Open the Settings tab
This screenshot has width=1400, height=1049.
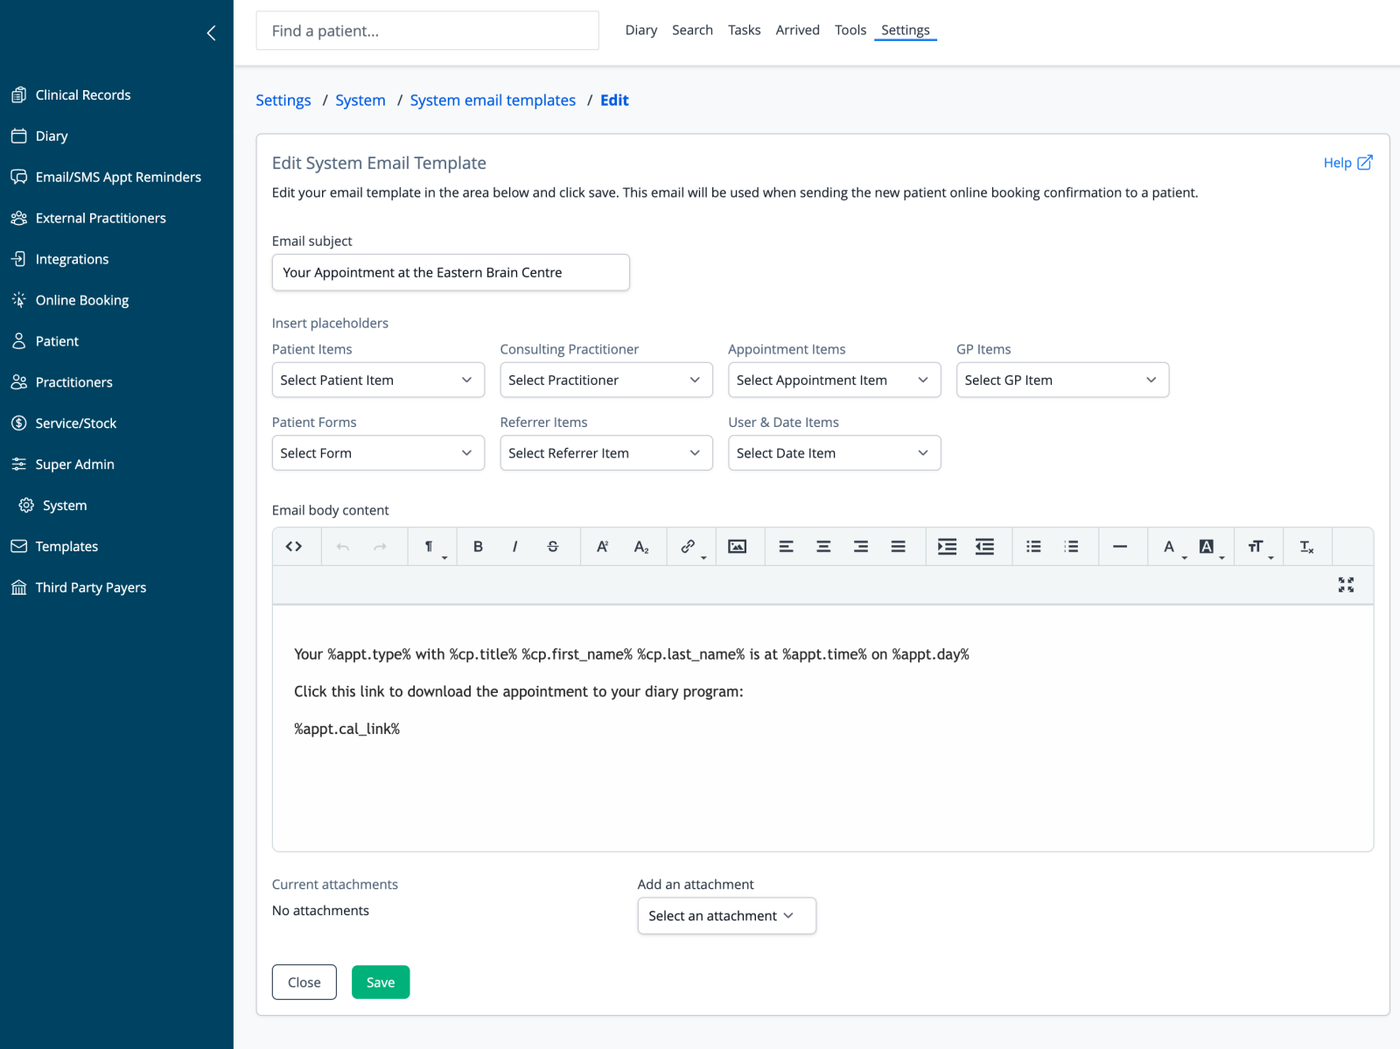[905, 30]
